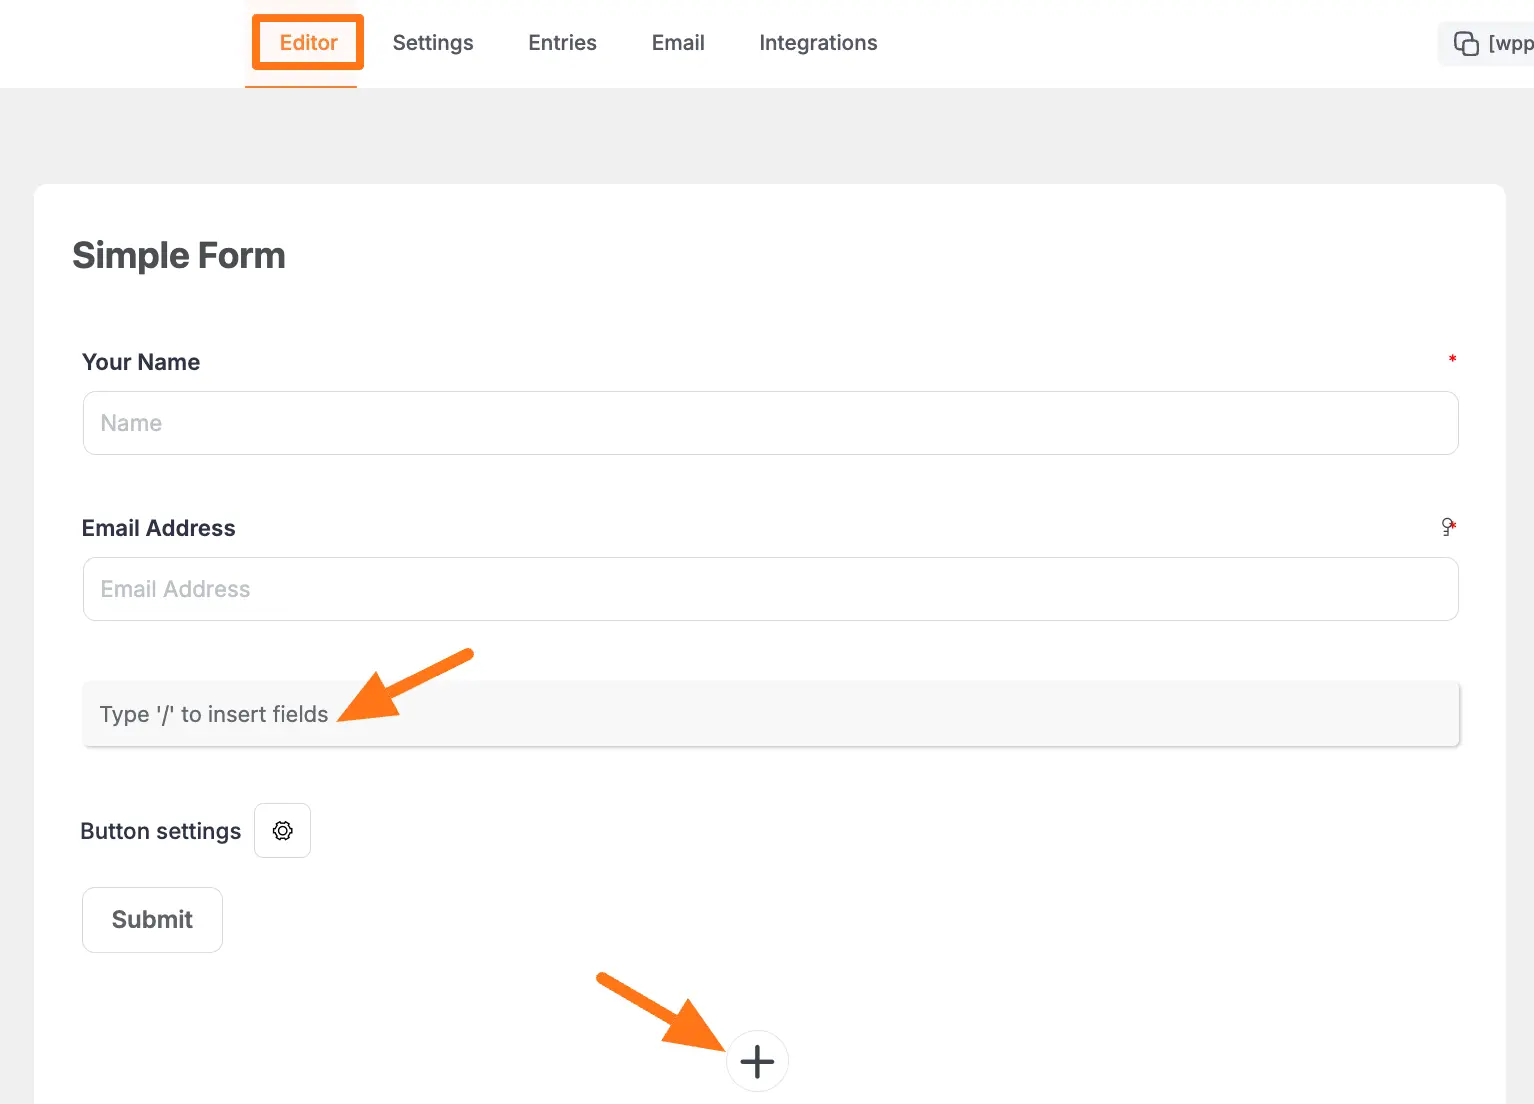Open button settings with the gear icon
Viewport: 1534px width, 1104px height.
pyautogui.click(x=282, y=830)
